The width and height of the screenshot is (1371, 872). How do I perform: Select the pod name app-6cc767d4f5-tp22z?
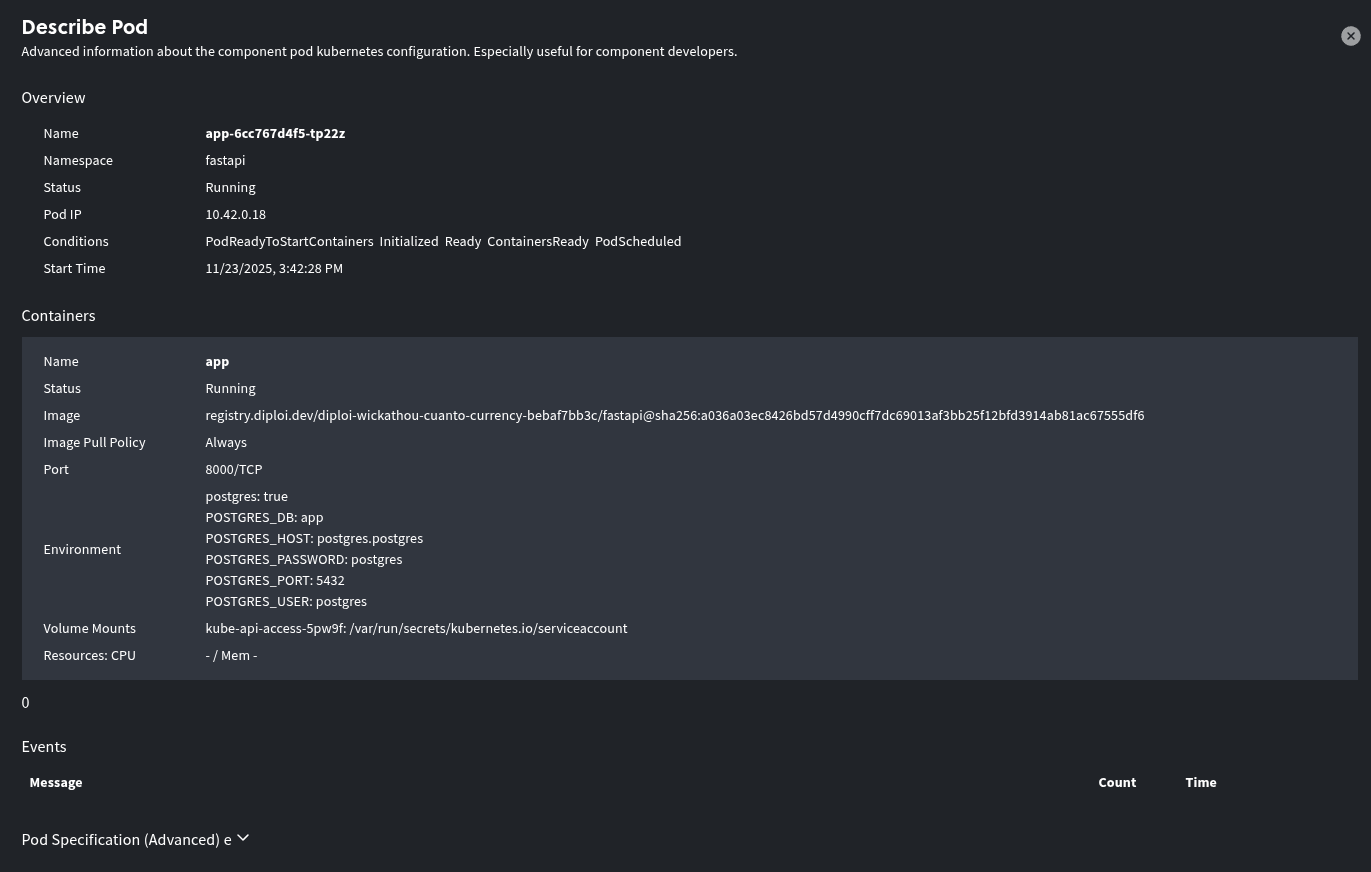click(x=275, y=133)
